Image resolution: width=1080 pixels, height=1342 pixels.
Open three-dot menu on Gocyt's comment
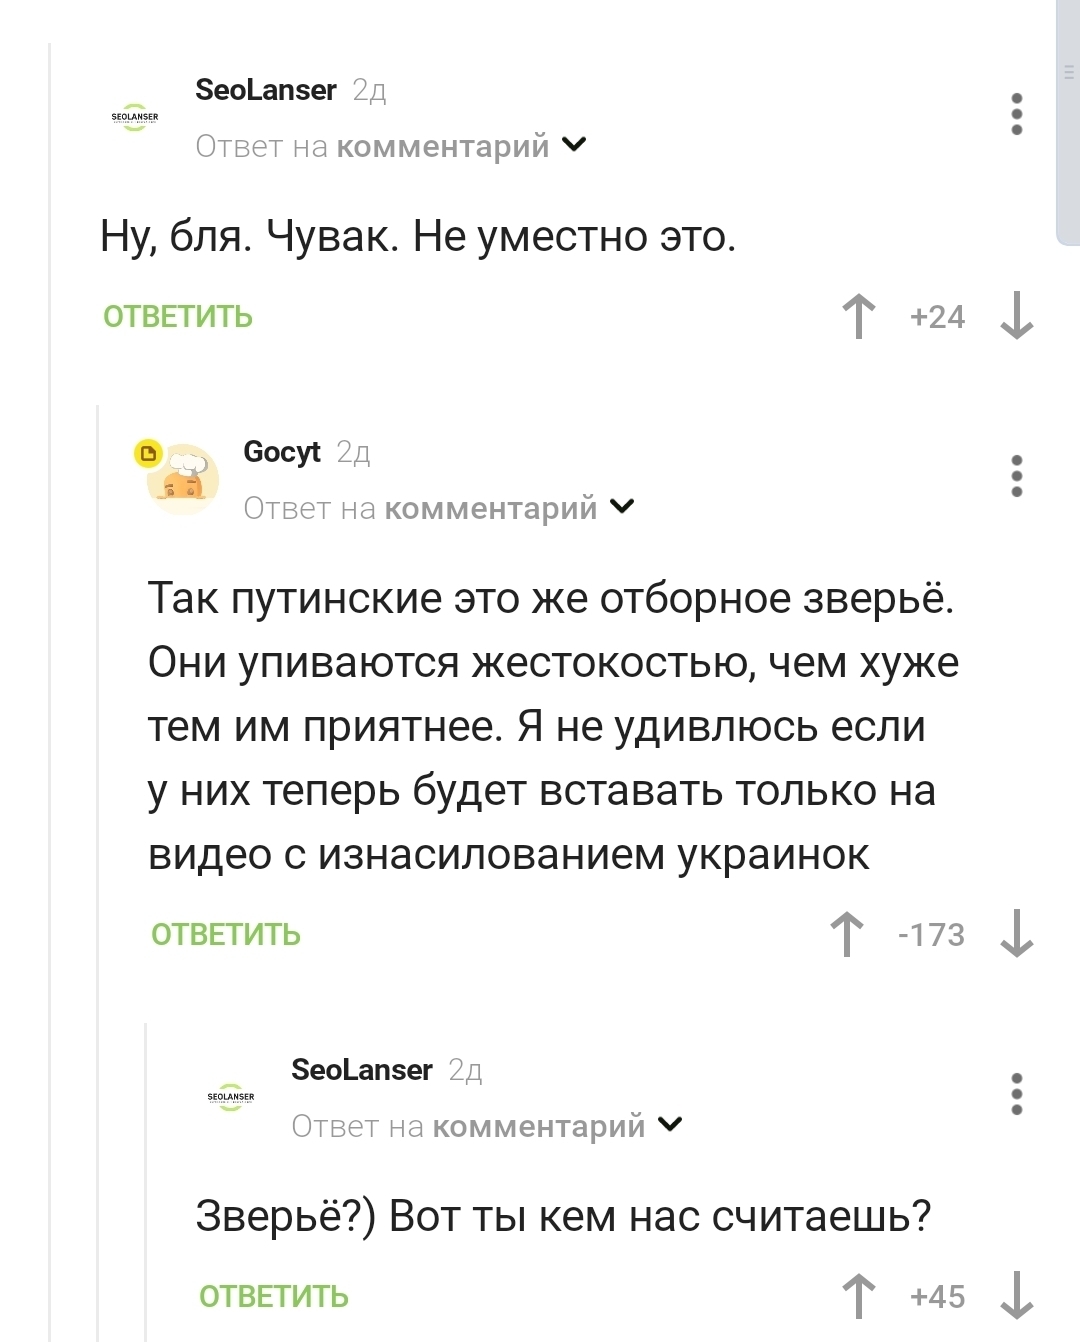click(1016, 476)
